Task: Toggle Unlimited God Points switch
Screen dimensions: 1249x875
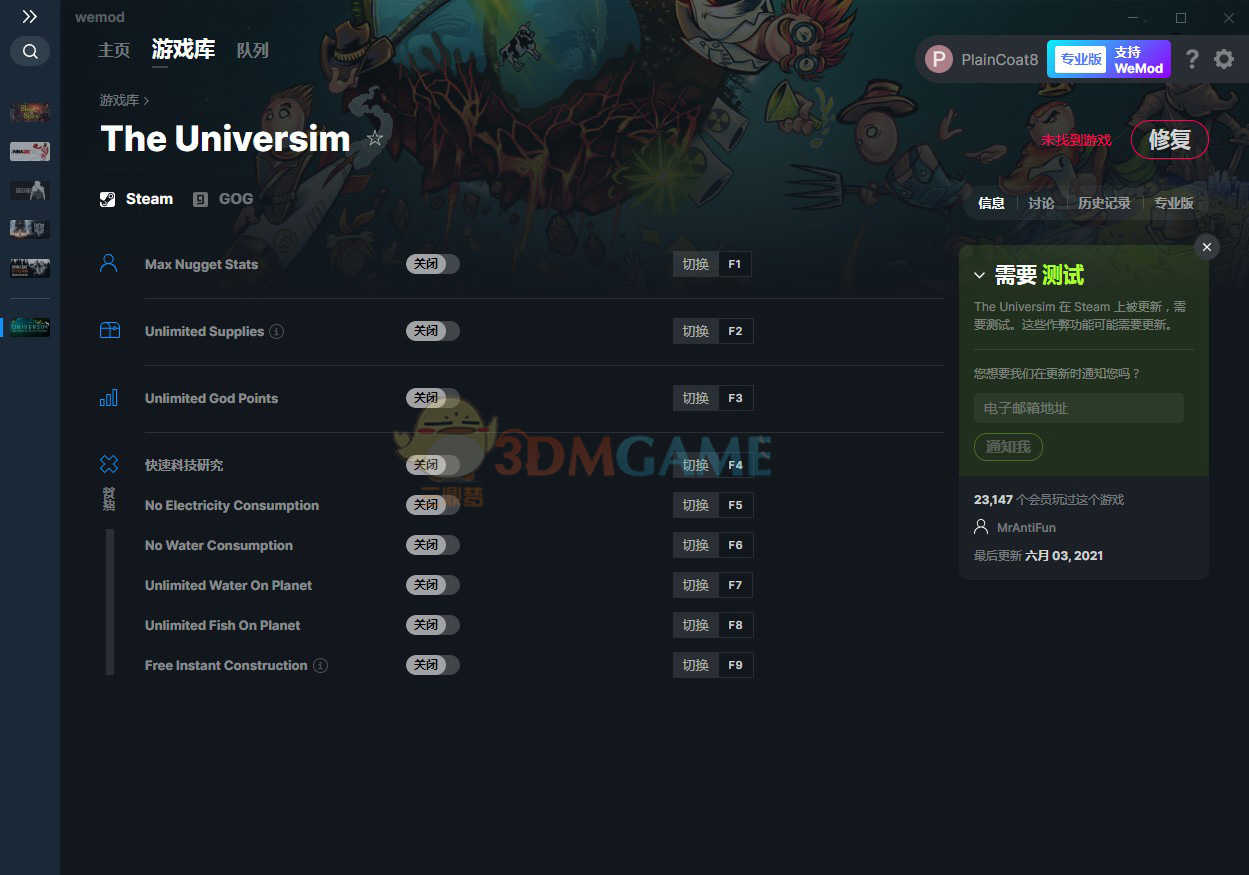Action: (433, 398)
